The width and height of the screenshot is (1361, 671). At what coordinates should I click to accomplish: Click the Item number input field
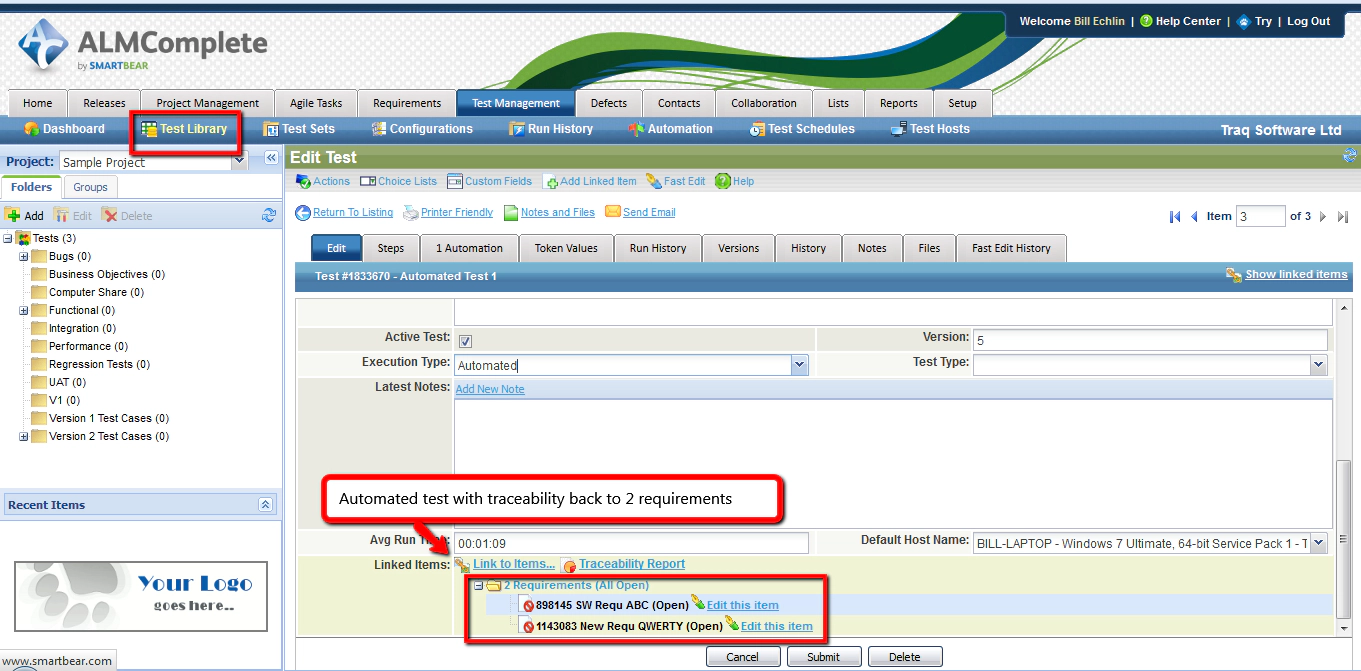click(1260, 215)
